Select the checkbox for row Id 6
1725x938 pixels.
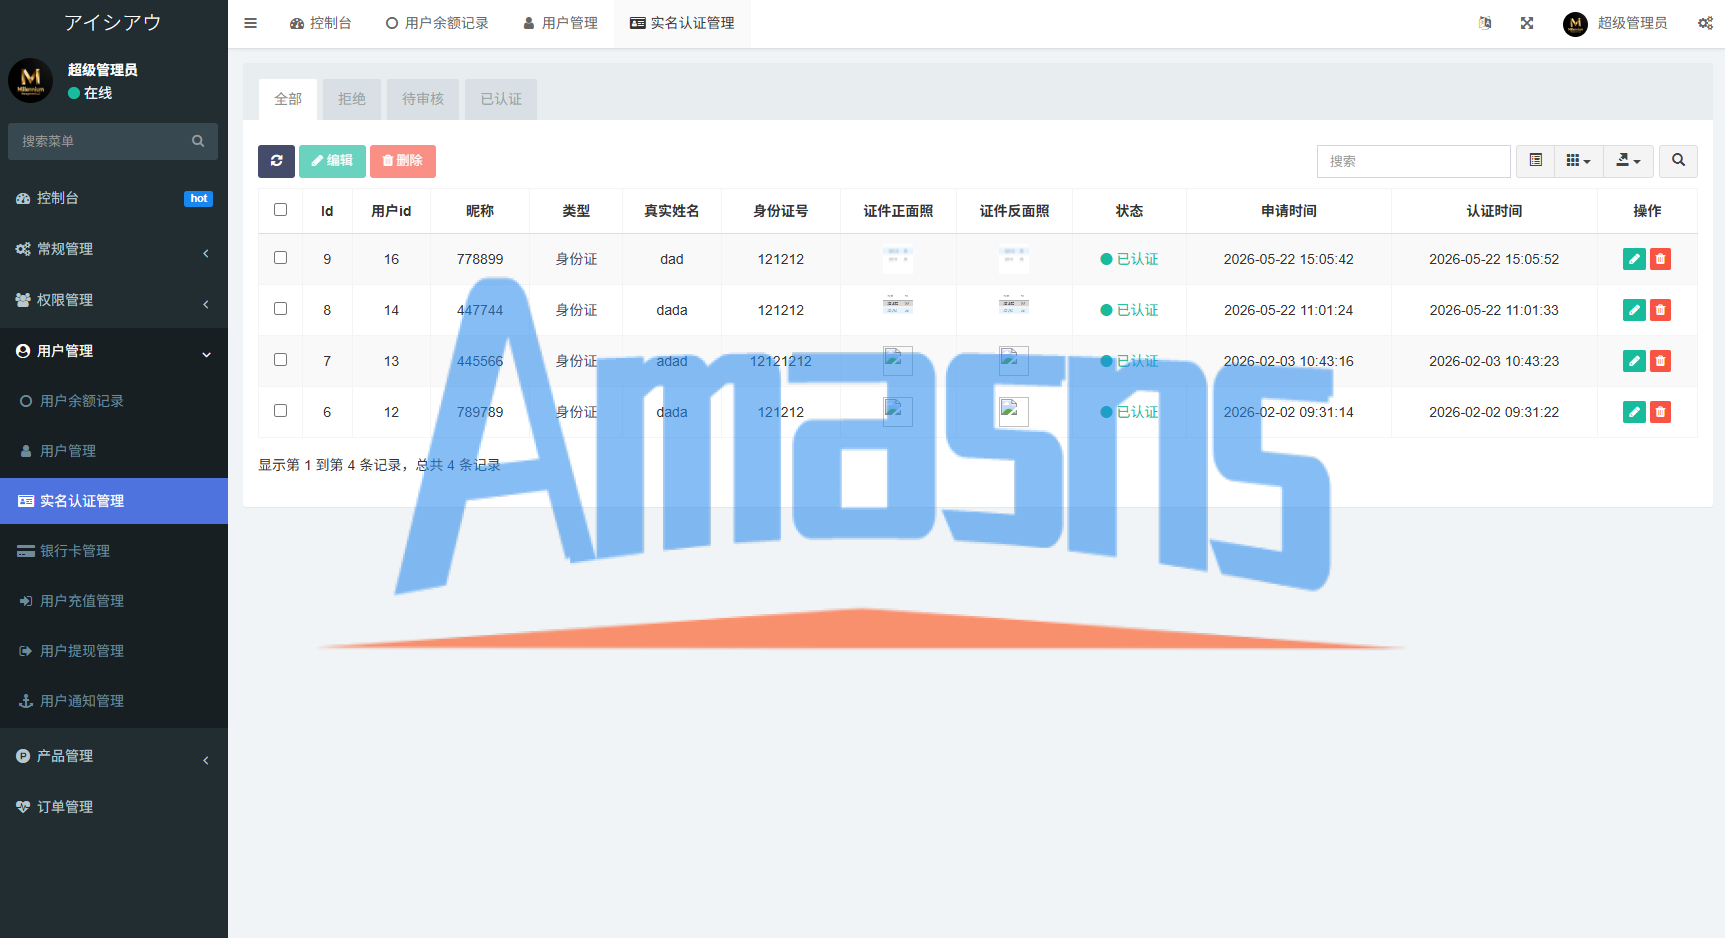[x=280, y=411]
